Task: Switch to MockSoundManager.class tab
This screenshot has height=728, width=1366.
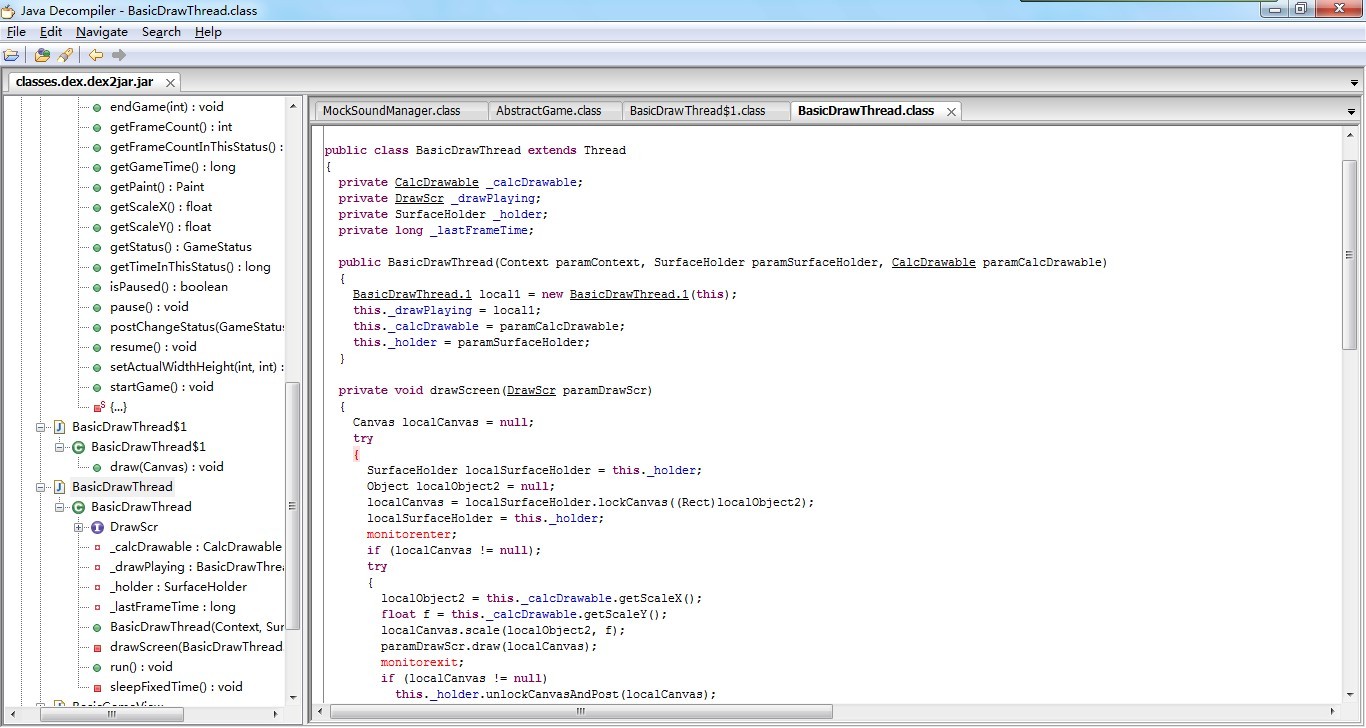Action: (401, 111)
